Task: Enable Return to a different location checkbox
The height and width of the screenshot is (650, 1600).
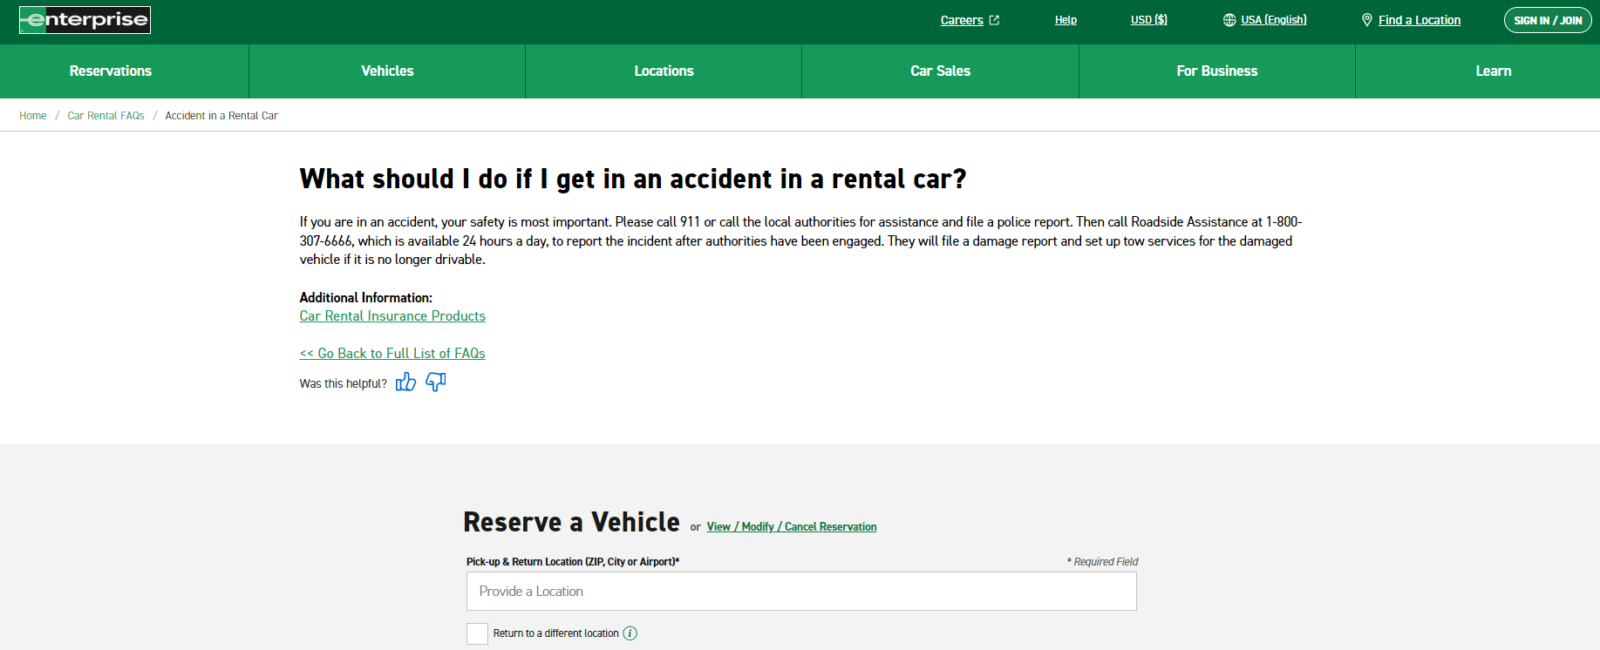Action: (477, 633)
